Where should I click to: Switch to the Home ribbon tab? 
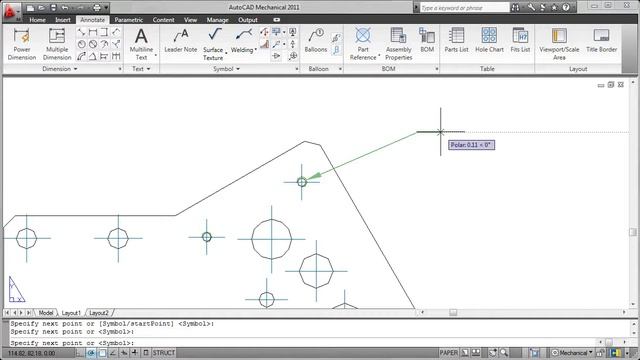pos(38,20)
